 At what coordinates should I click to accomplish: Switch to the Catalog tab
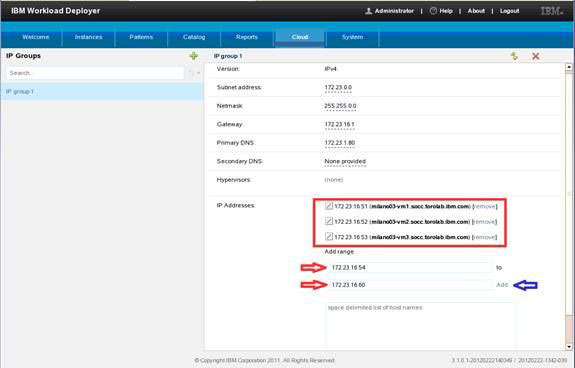(194, 37)
